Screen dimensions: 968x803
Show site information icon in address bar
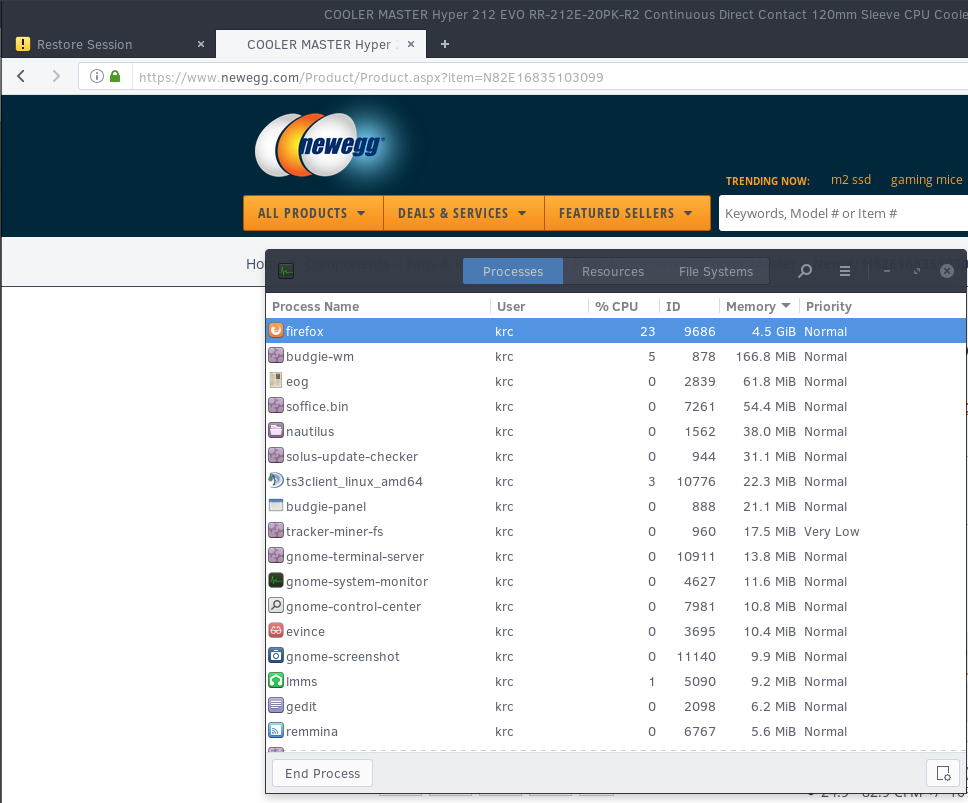[97, 77]
